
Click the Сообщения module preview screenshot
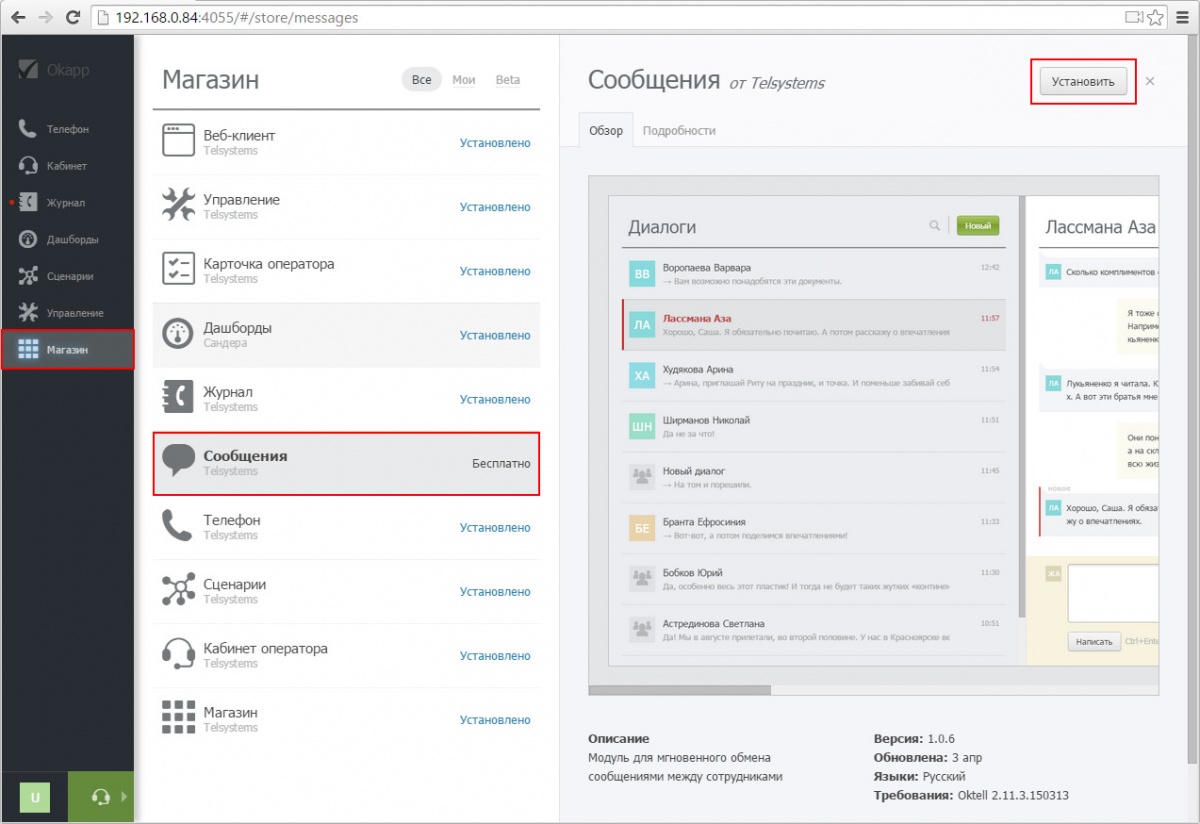click(x=873, y=430)
